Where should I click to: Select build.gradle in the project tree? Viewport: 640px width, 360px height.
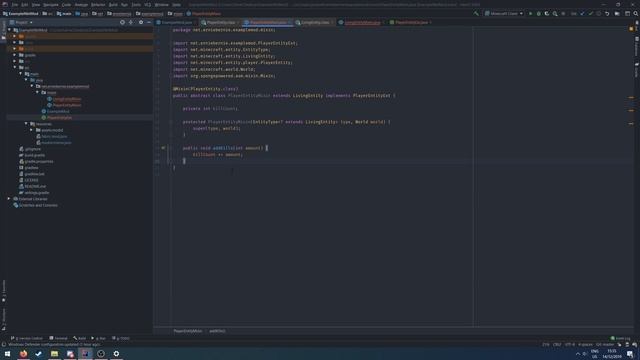35,155
